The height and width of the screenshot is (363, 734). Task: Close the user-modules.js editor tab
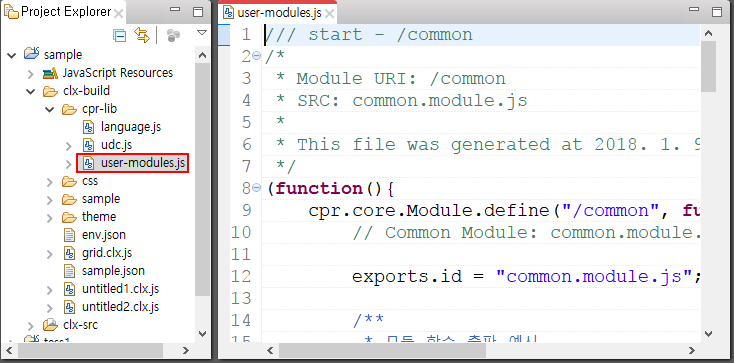pos(330,14)
